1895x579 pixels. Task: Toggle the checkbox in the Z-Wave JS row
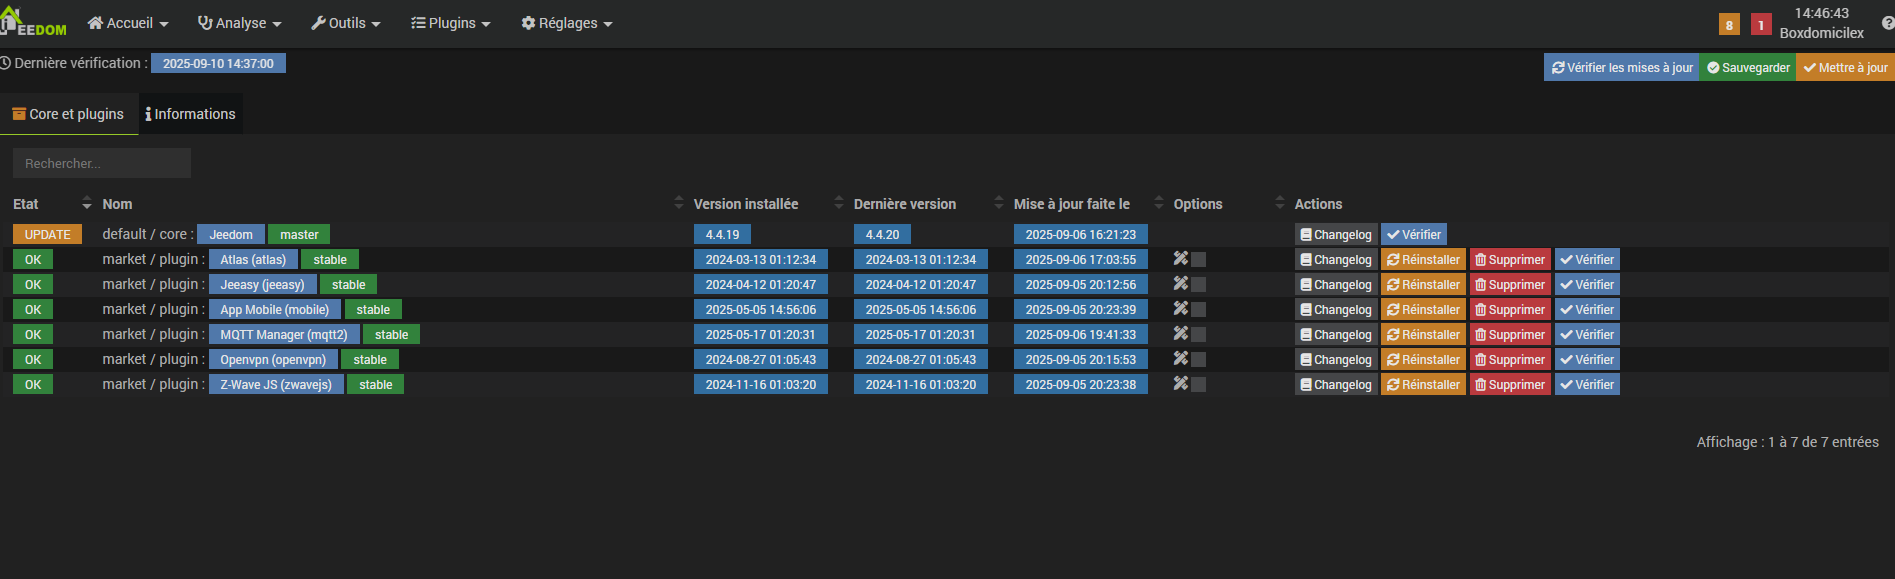point(1198,385)
